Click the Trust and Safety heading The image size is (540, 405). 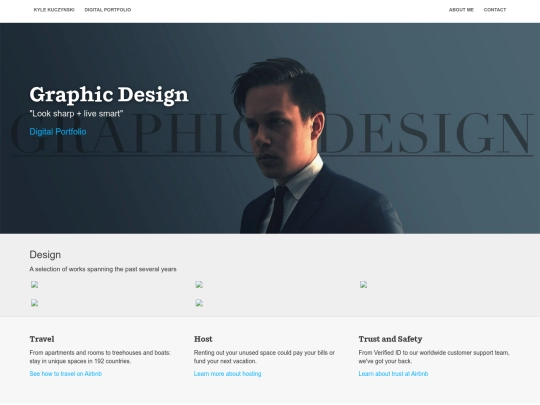pos(391,339)
